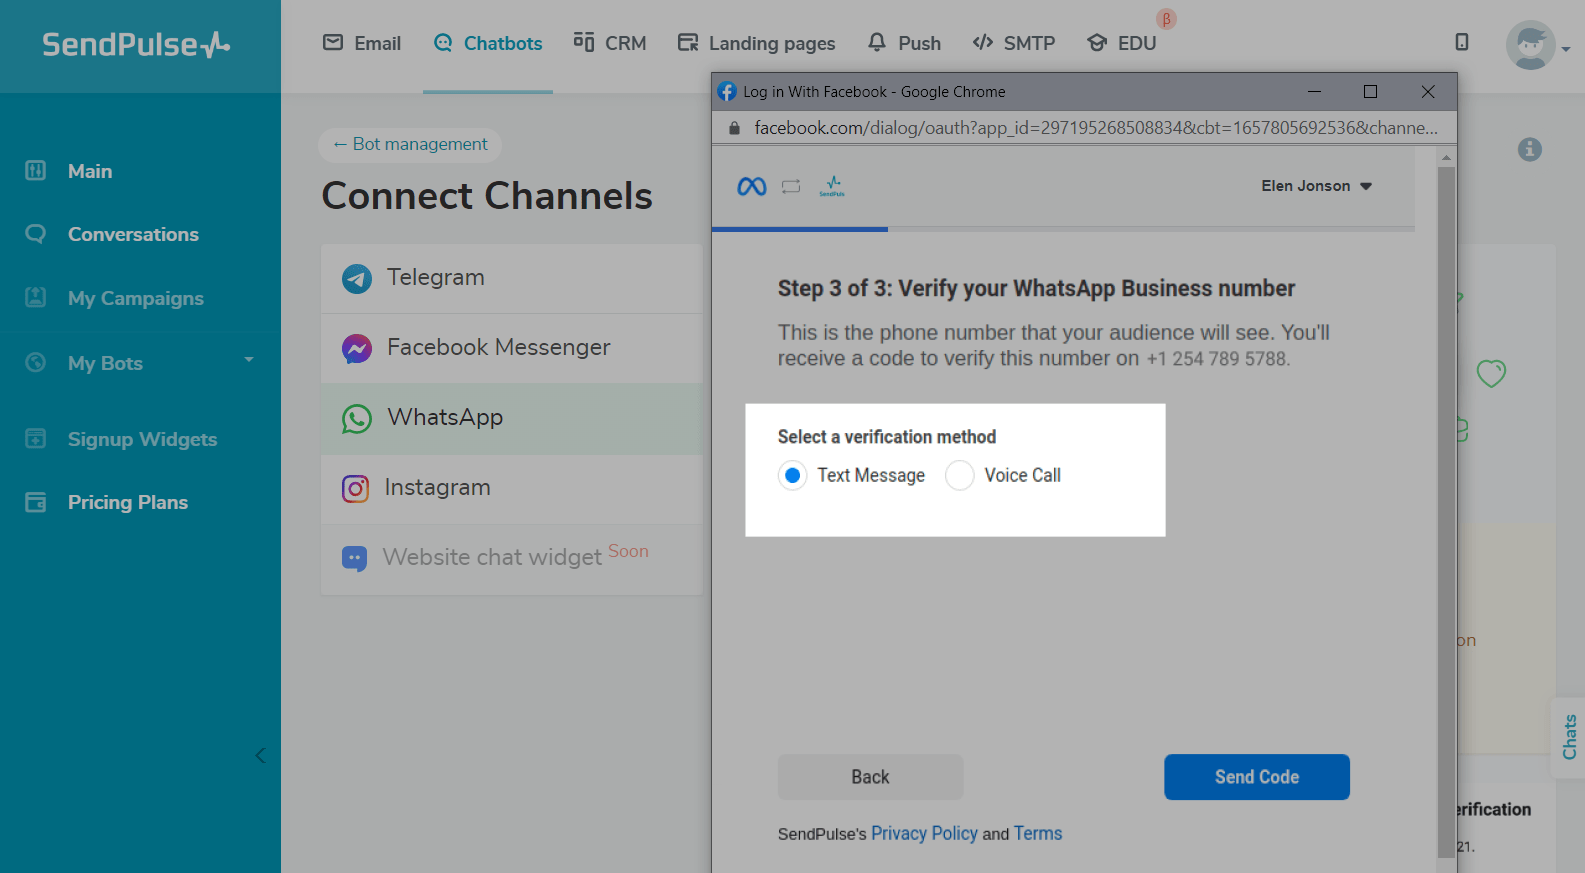Open the user avatar profile menu
Image resolution: width=1585 pixels, height=873 pixels.
pos(1531,45)
